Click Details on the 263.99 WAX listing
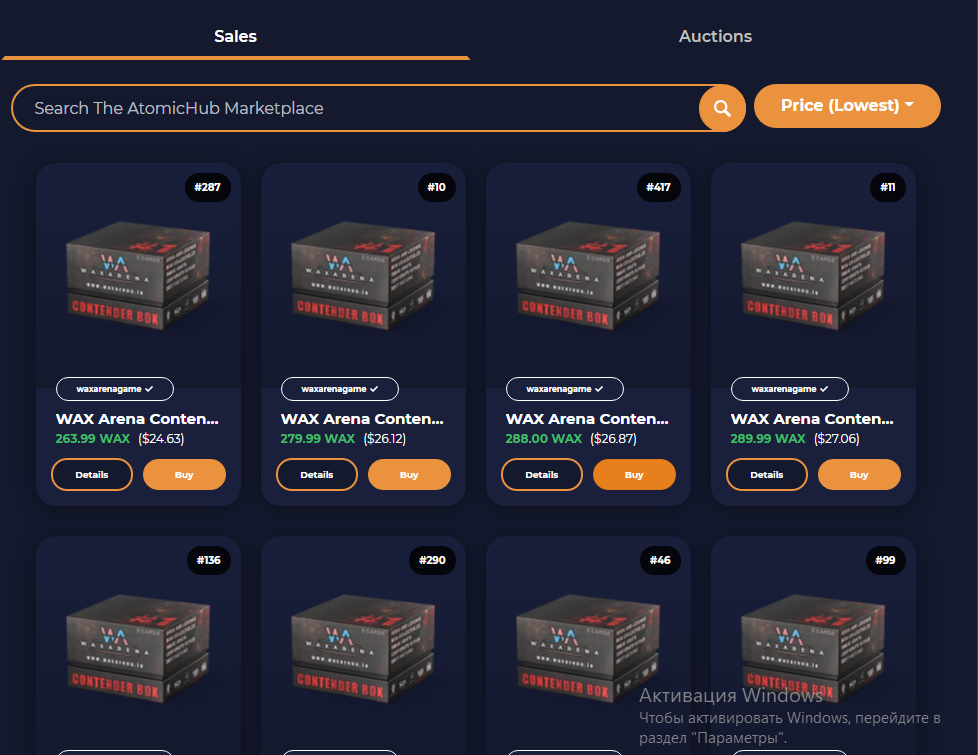The image size is (978, 755). click(92, 475)
